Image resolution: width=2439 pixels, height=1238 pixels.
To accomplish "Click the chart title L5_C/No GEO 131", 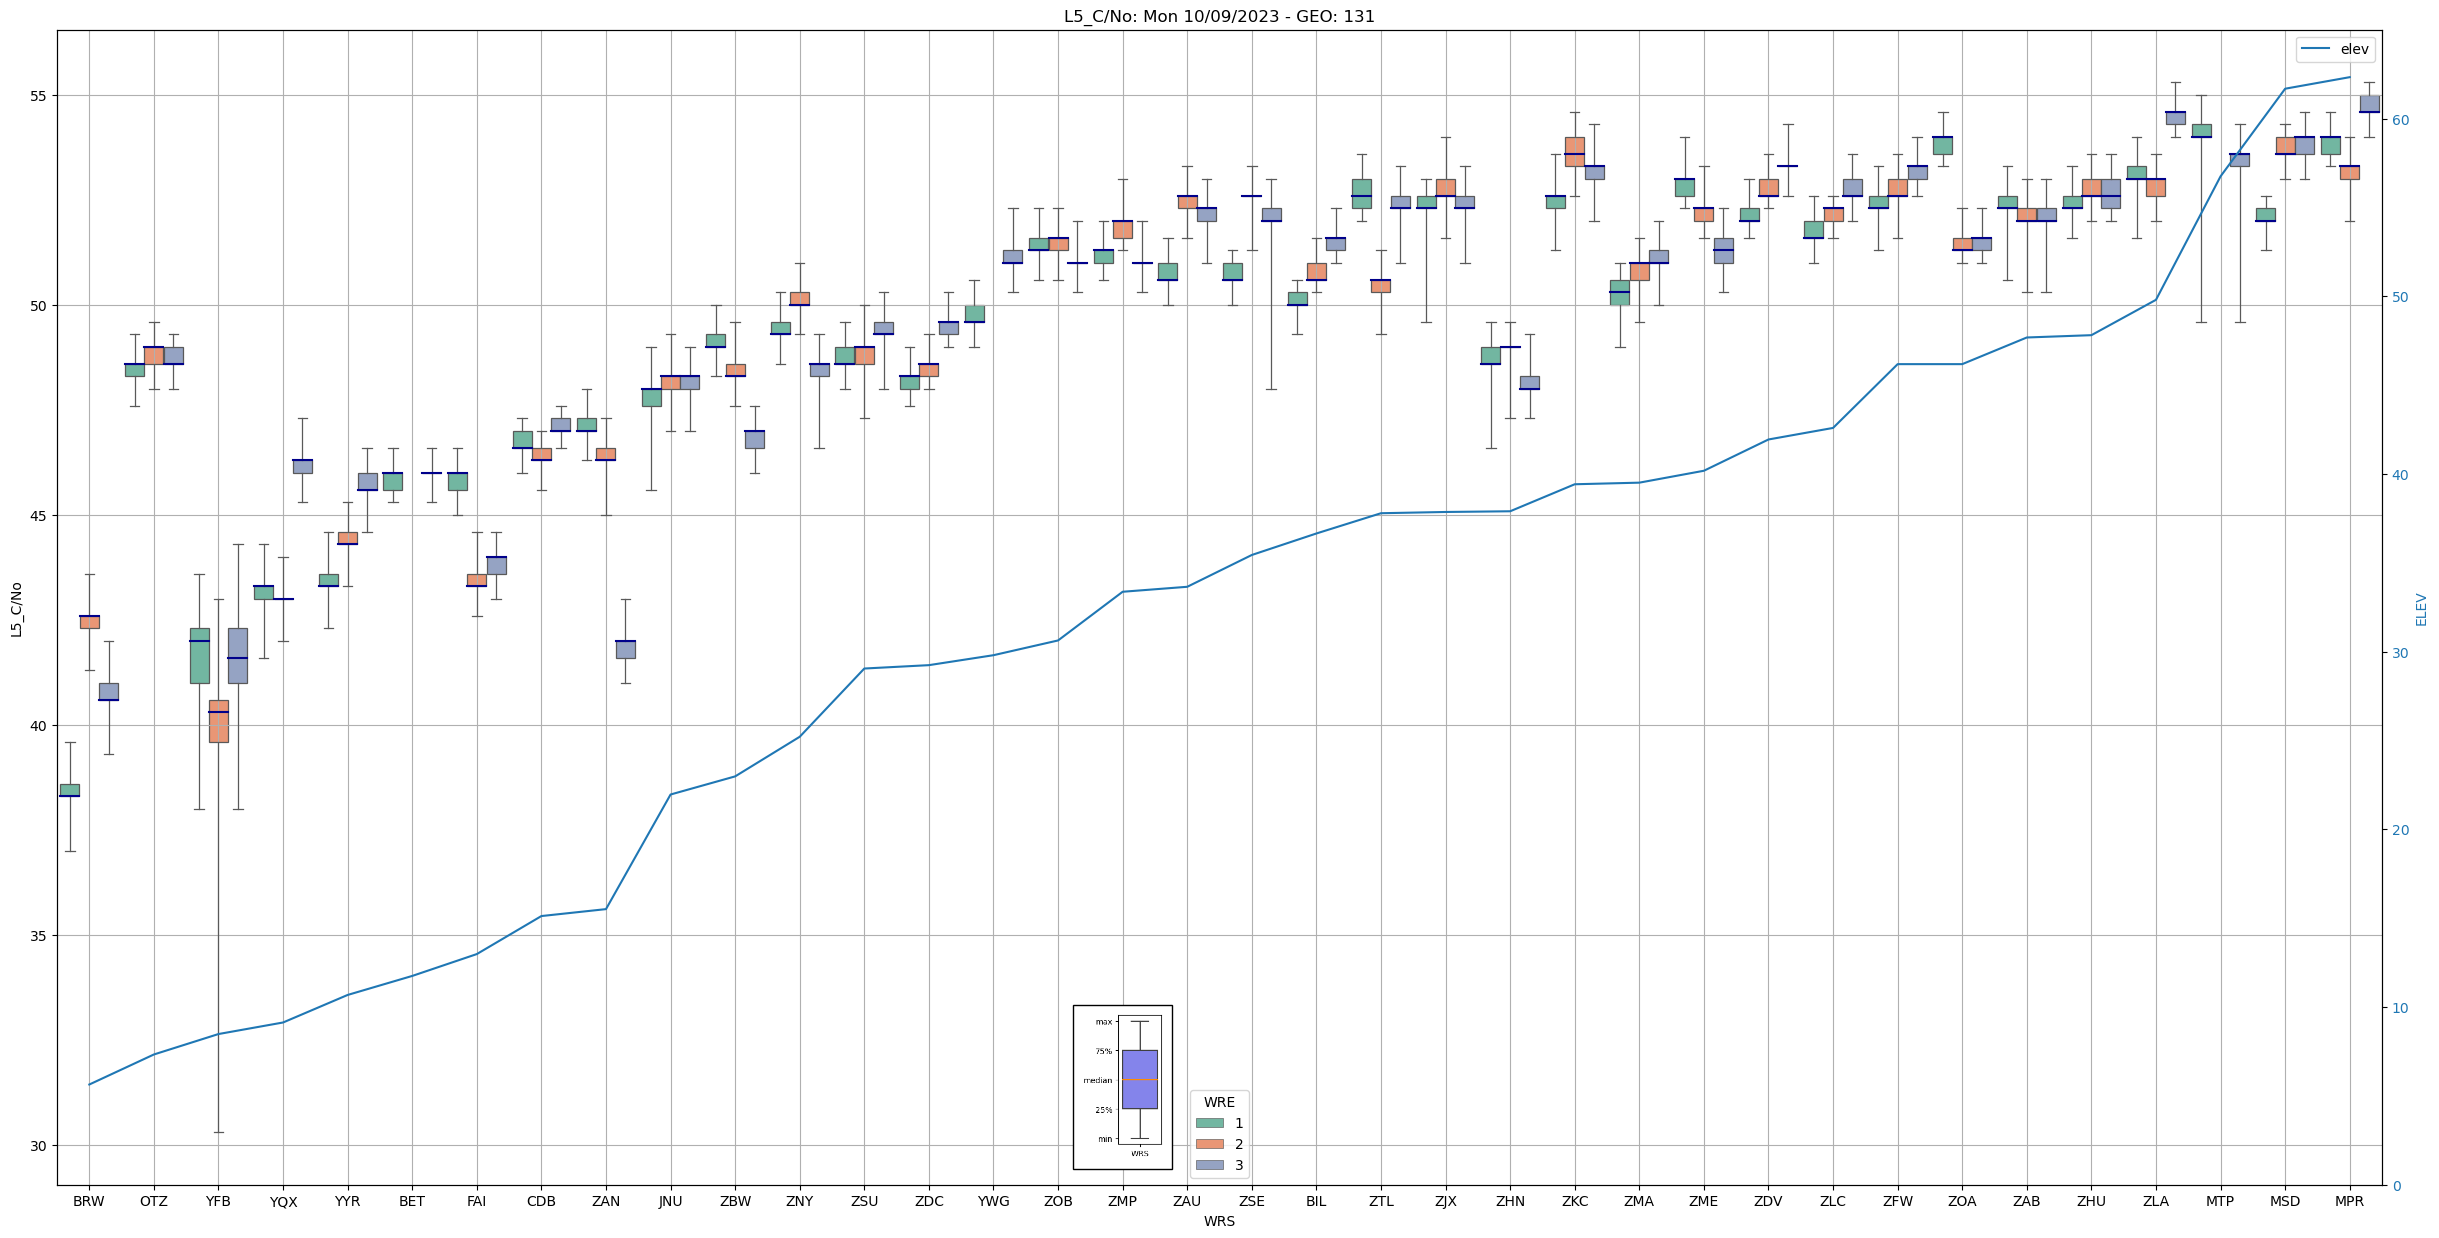I will click(x=1218, y=17).
